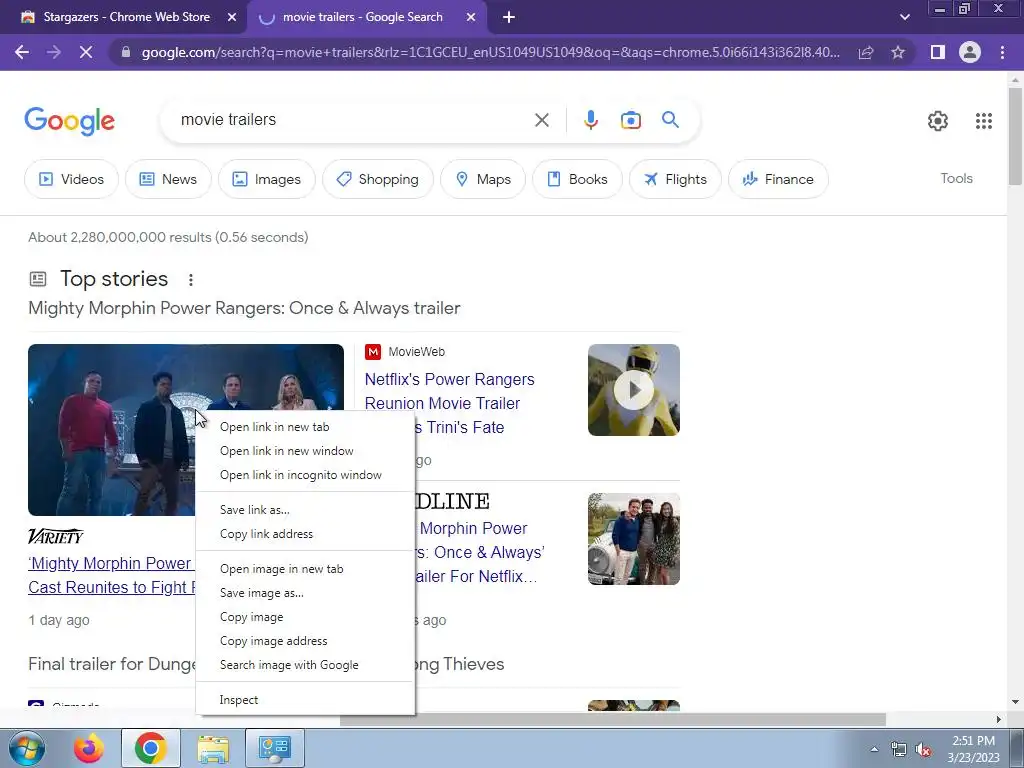Screen dimensions: 1024x768
Task: Open a new tab with plus button
Action: [509, 18]
